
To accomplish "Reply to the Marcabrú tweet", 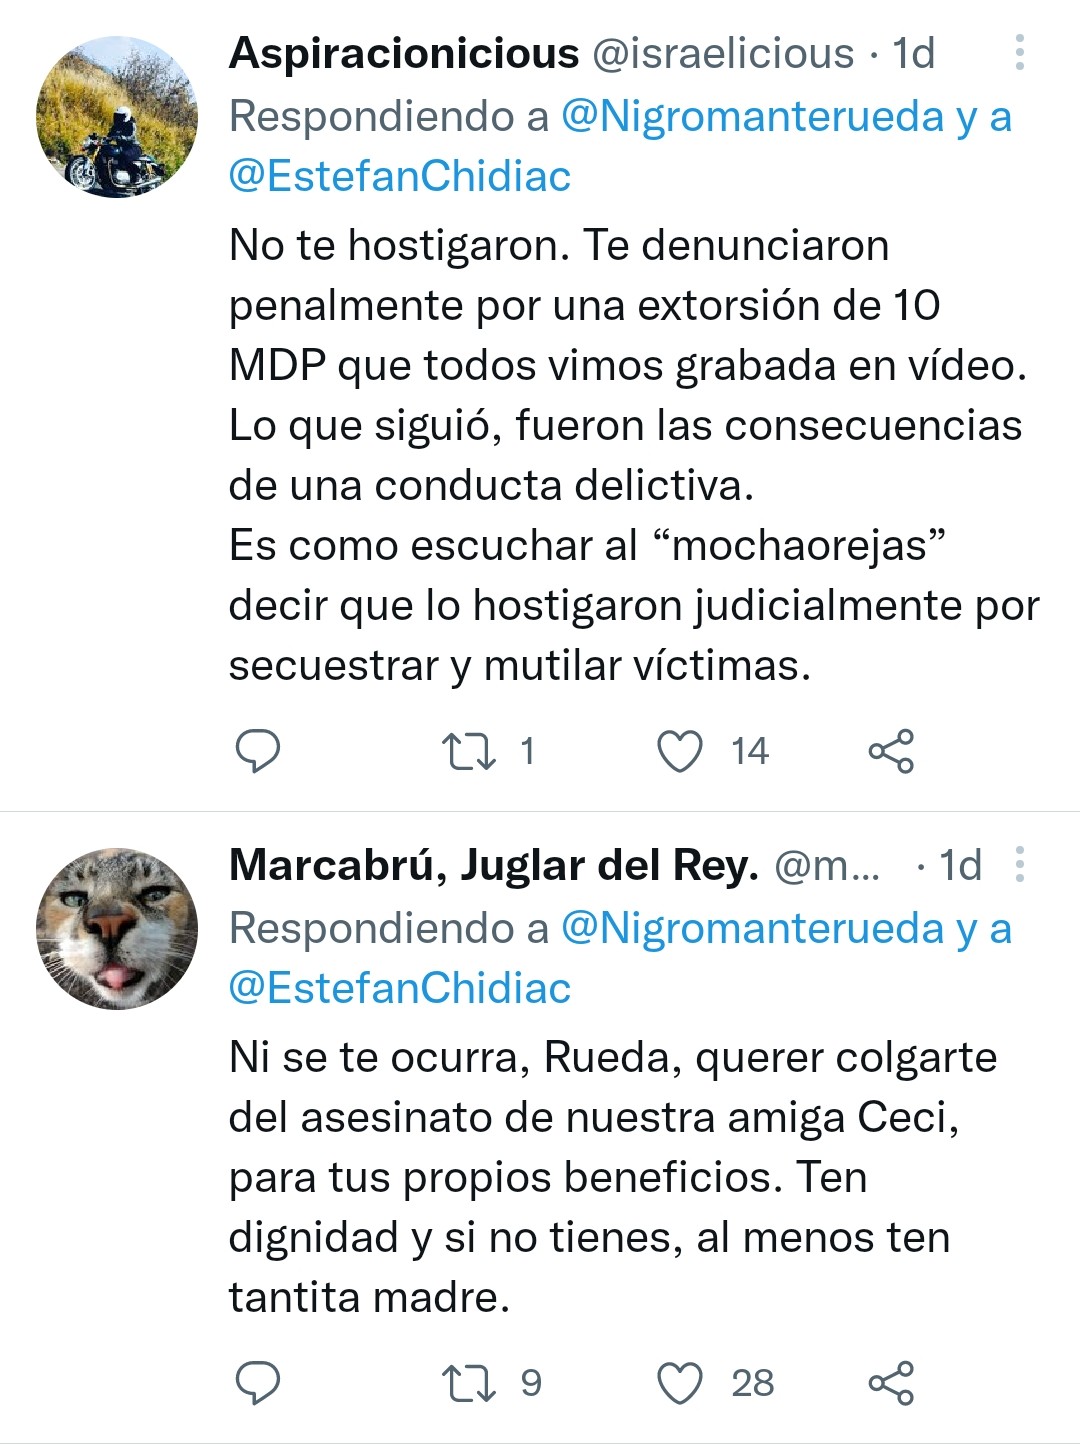I will (257, 1383).
